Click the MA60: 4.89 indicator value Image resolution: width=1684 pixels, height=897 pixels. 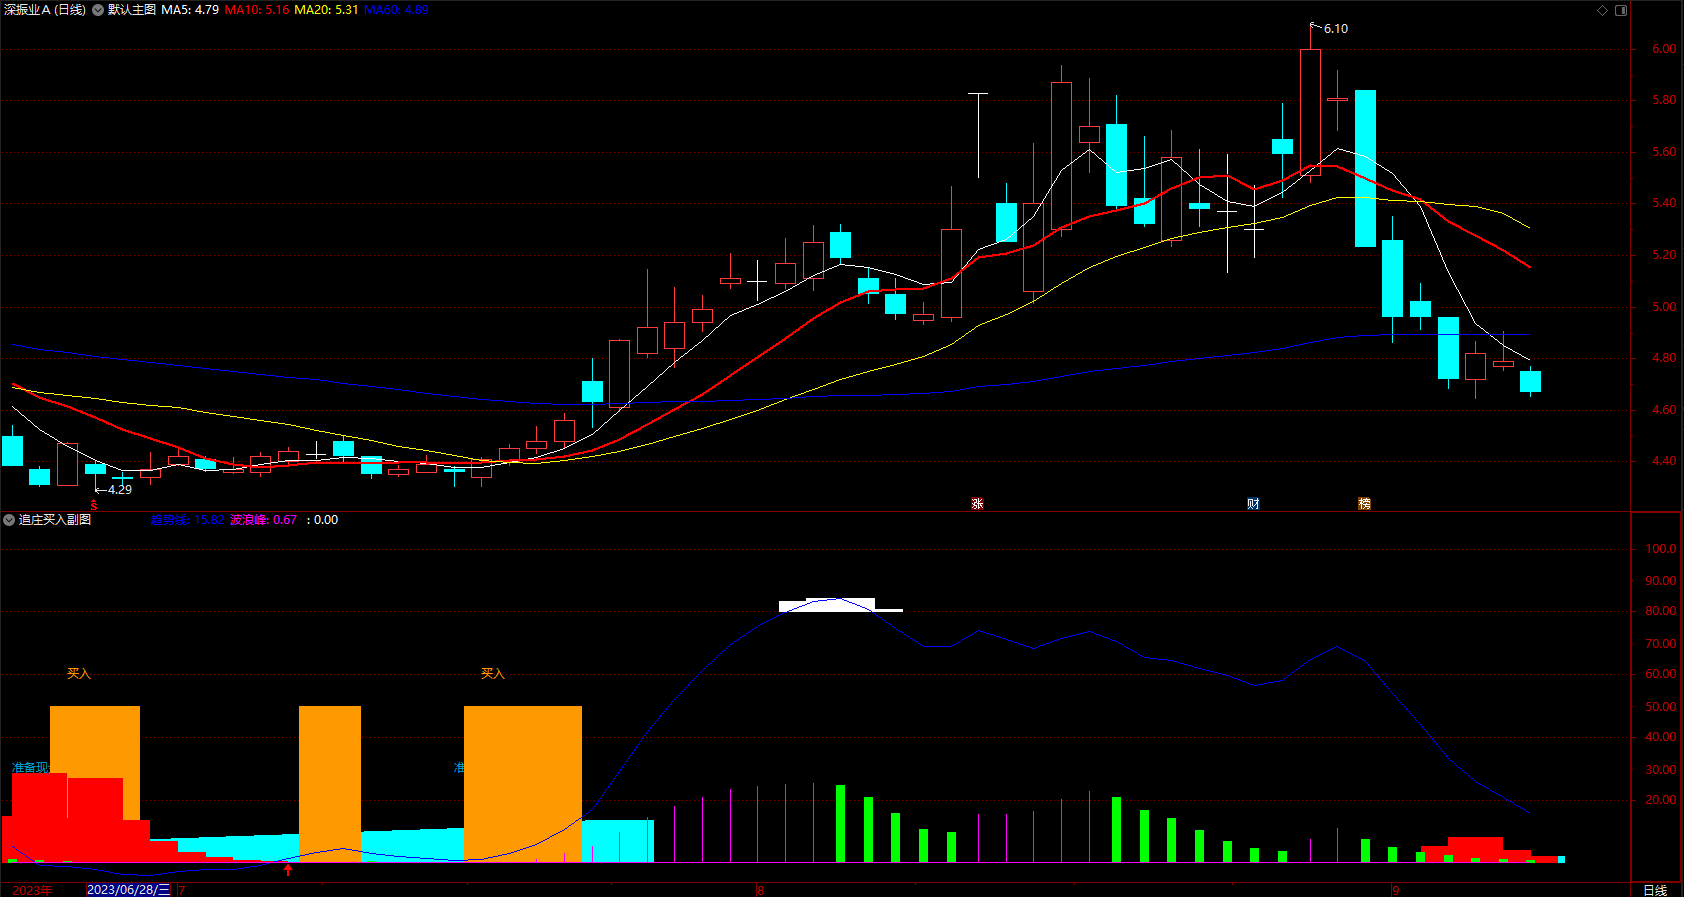[396, 10]
